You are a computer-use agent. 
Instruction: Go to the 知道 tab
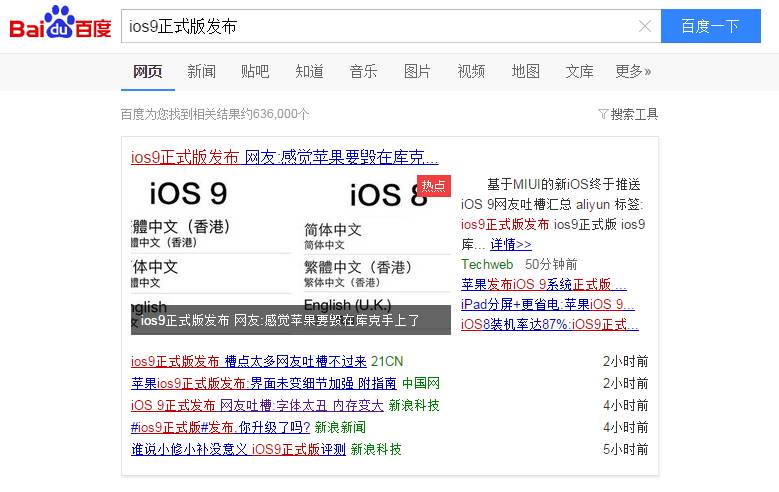pos(309,72)
